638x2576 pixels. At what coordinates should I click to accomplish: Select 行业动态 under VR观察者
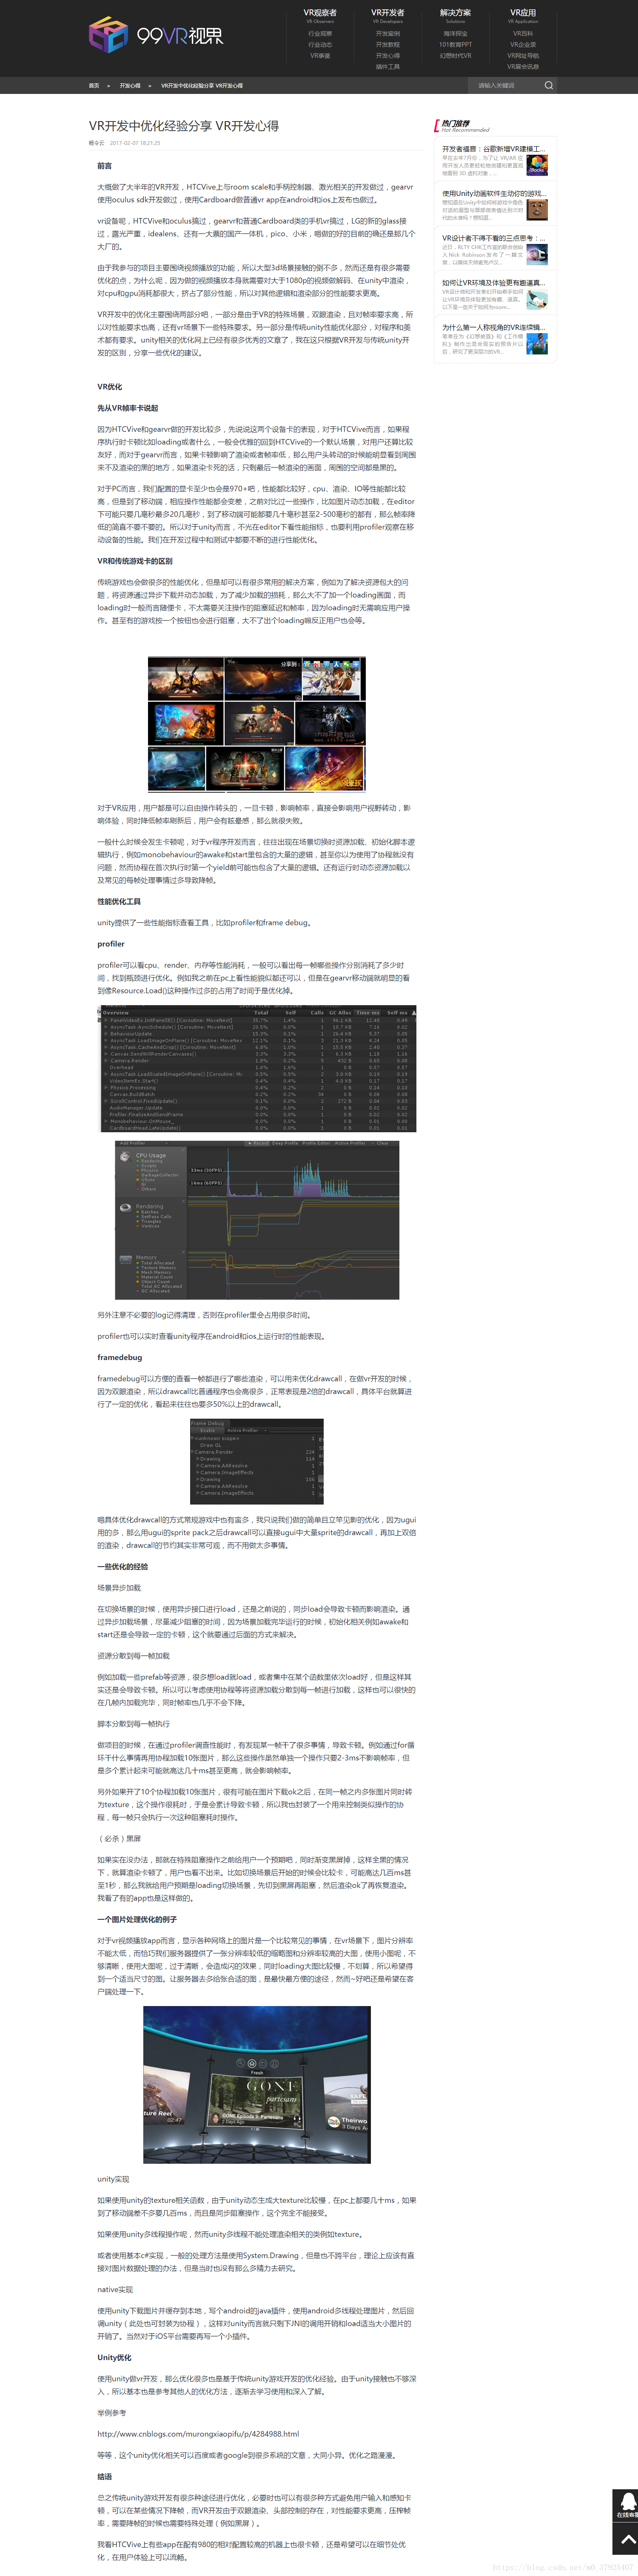(320, 45)
